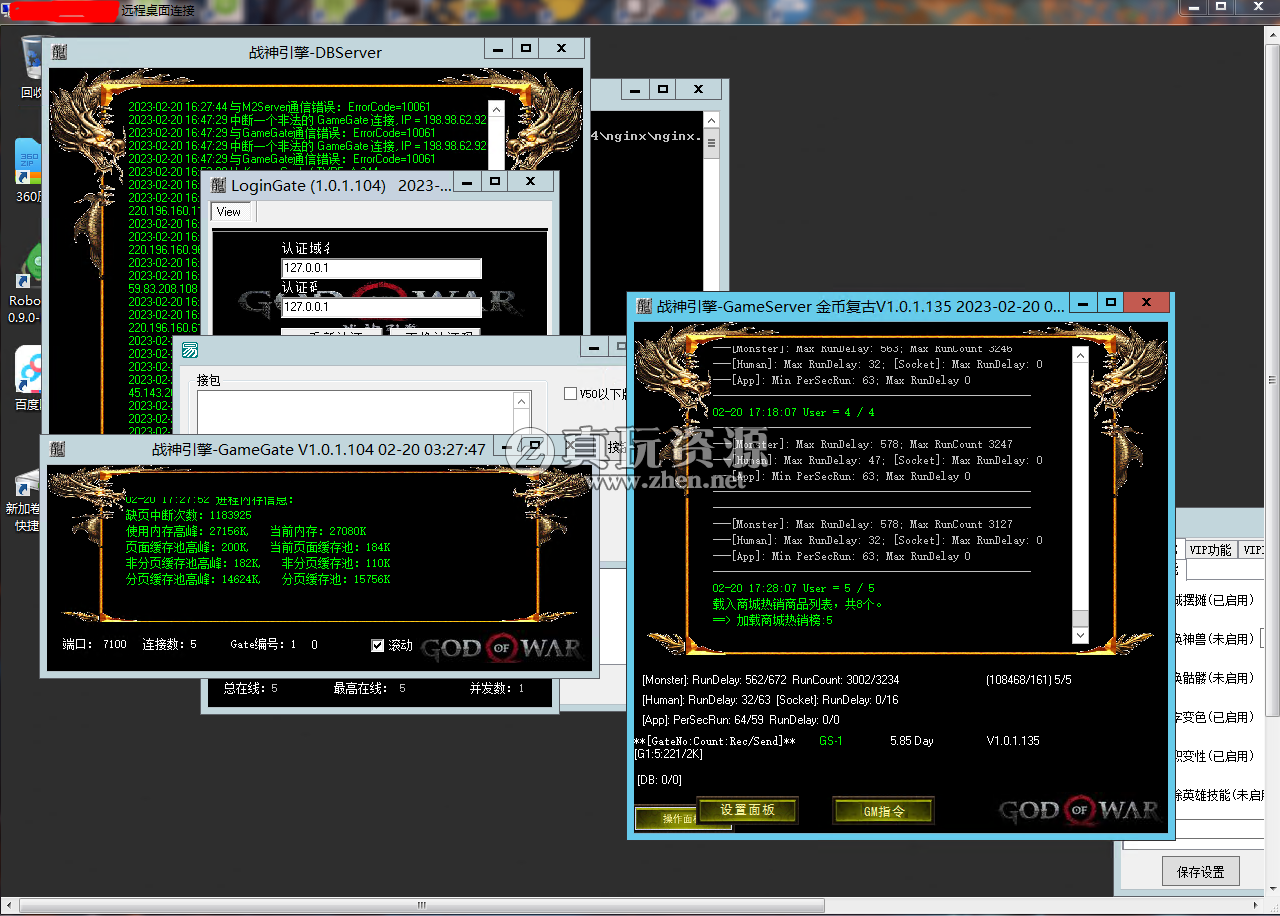This screenshot has width=1280, height=916.
Task: Click the '总在线: 5' status text
Action: click(x=250, y=689)
